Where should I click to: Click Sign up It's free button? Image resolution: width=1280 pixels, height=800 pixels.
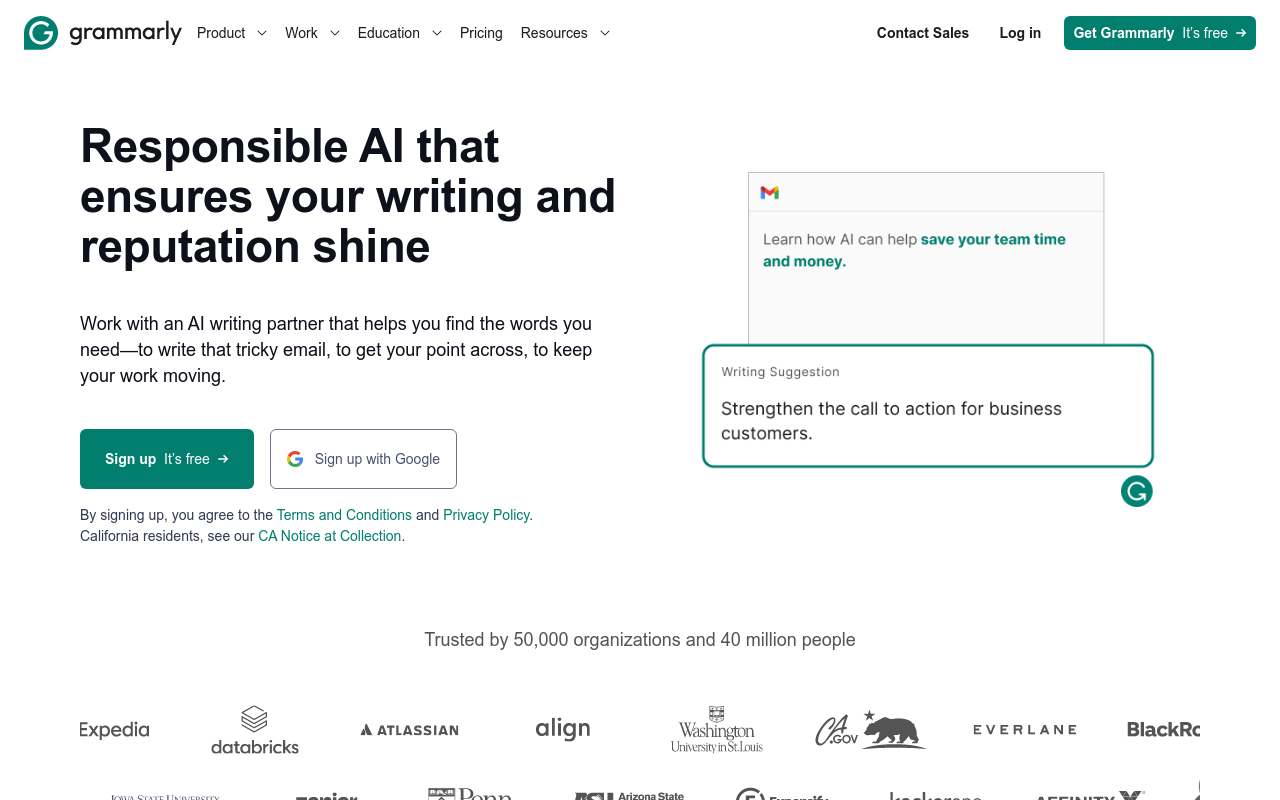pyautogui.click(x=167, y=459)
